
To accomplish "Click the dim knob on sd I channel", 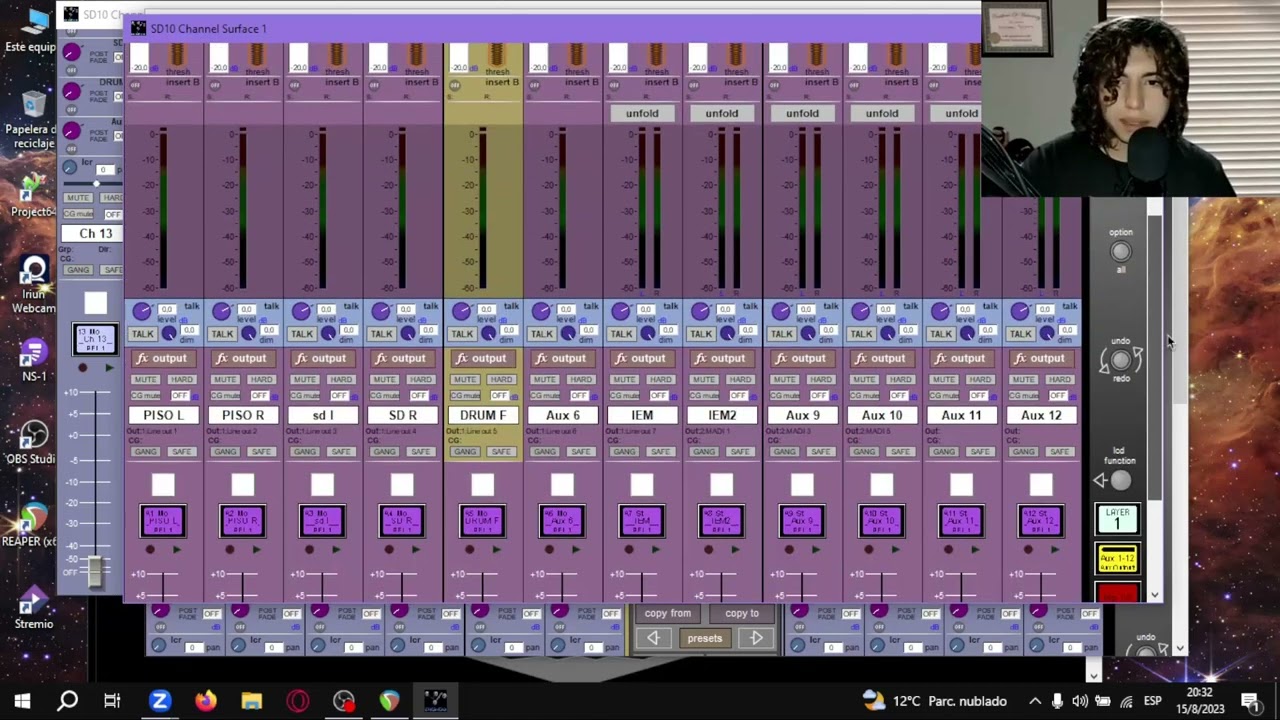I will [328, 334].
